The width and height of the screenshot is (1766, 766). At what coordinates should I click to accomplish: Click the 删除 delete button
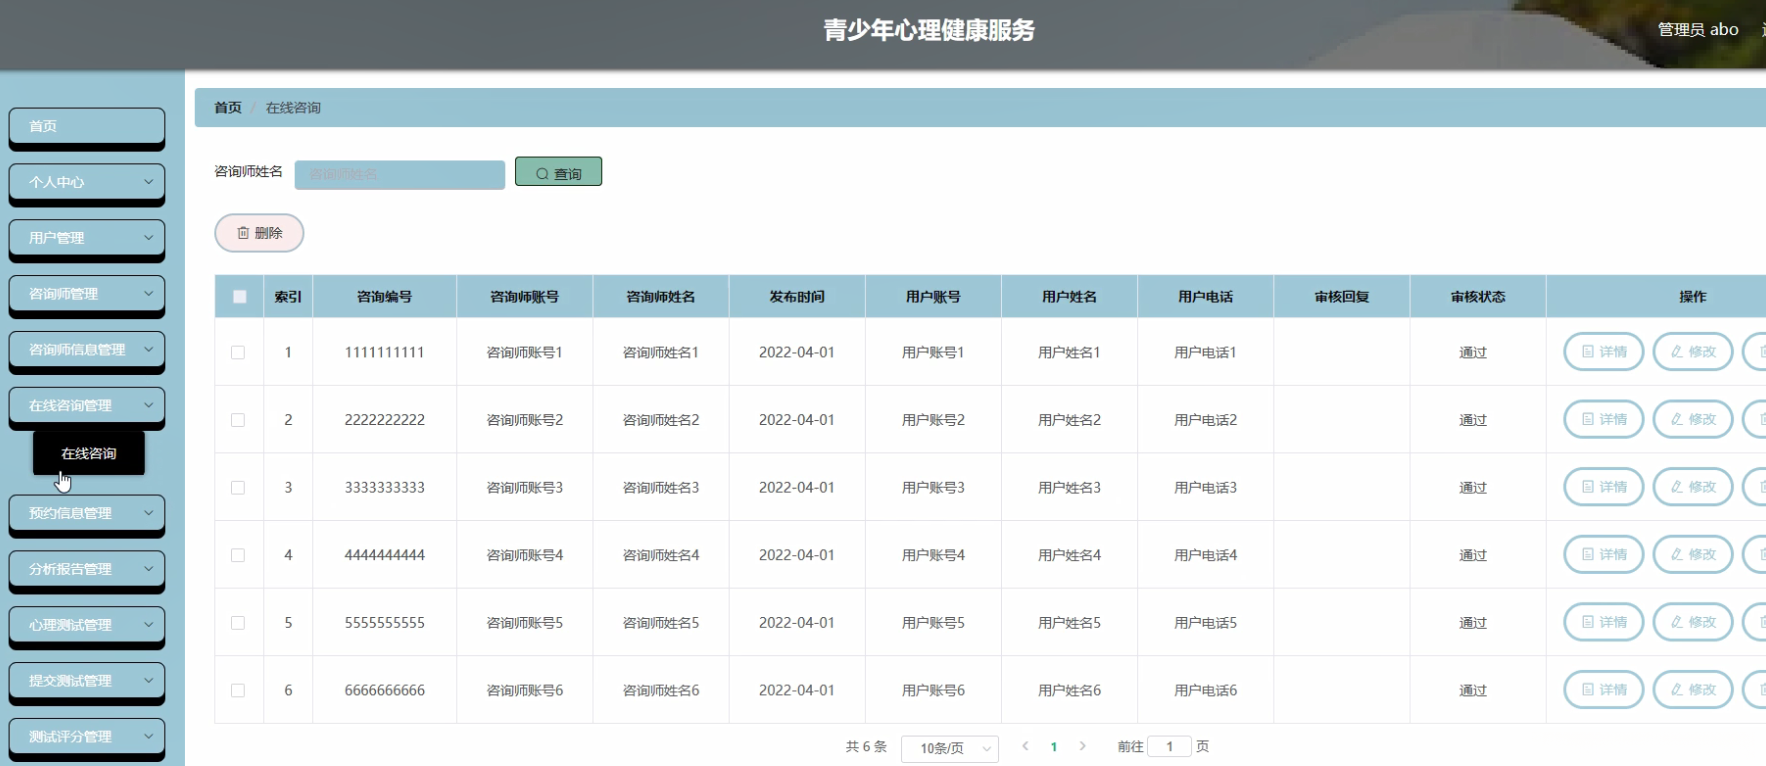(x=259, y=233)
